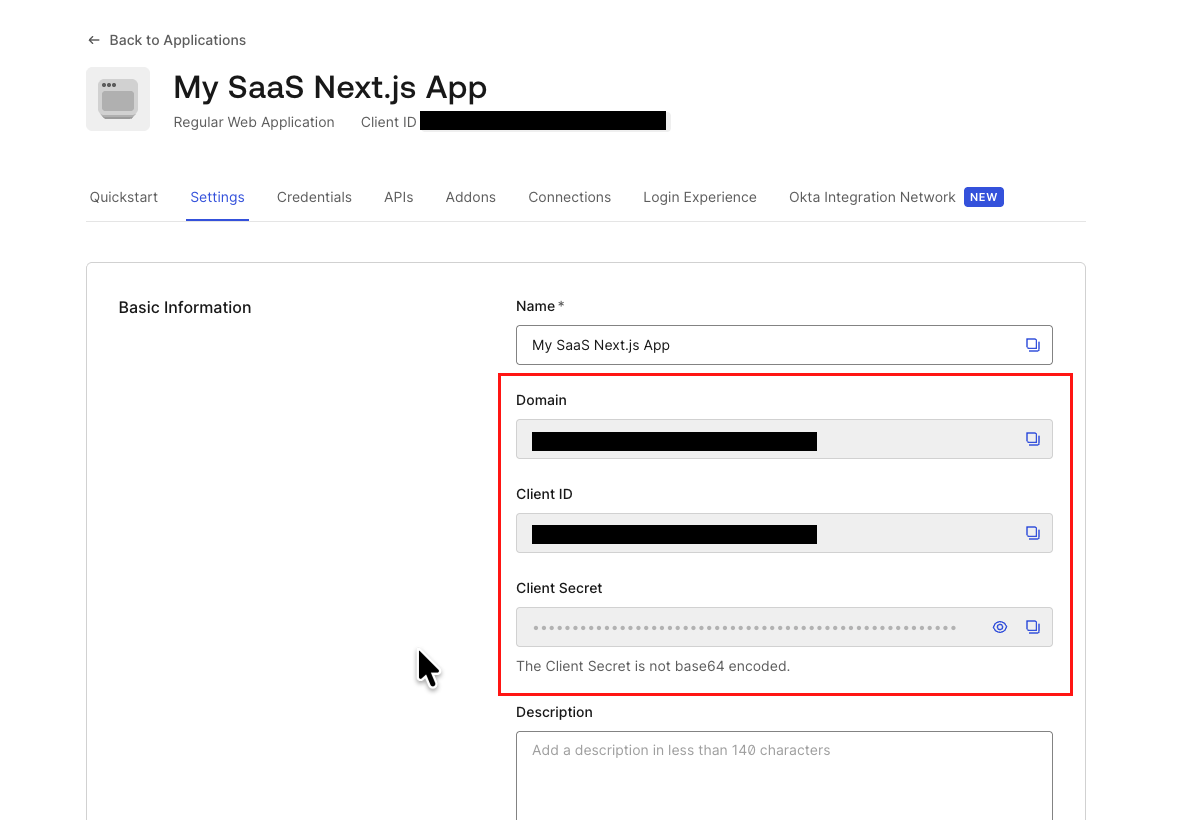Click the NEW badge on Okta Integration Network
The image size is (1200, 820).
click(x=983, y=197)
